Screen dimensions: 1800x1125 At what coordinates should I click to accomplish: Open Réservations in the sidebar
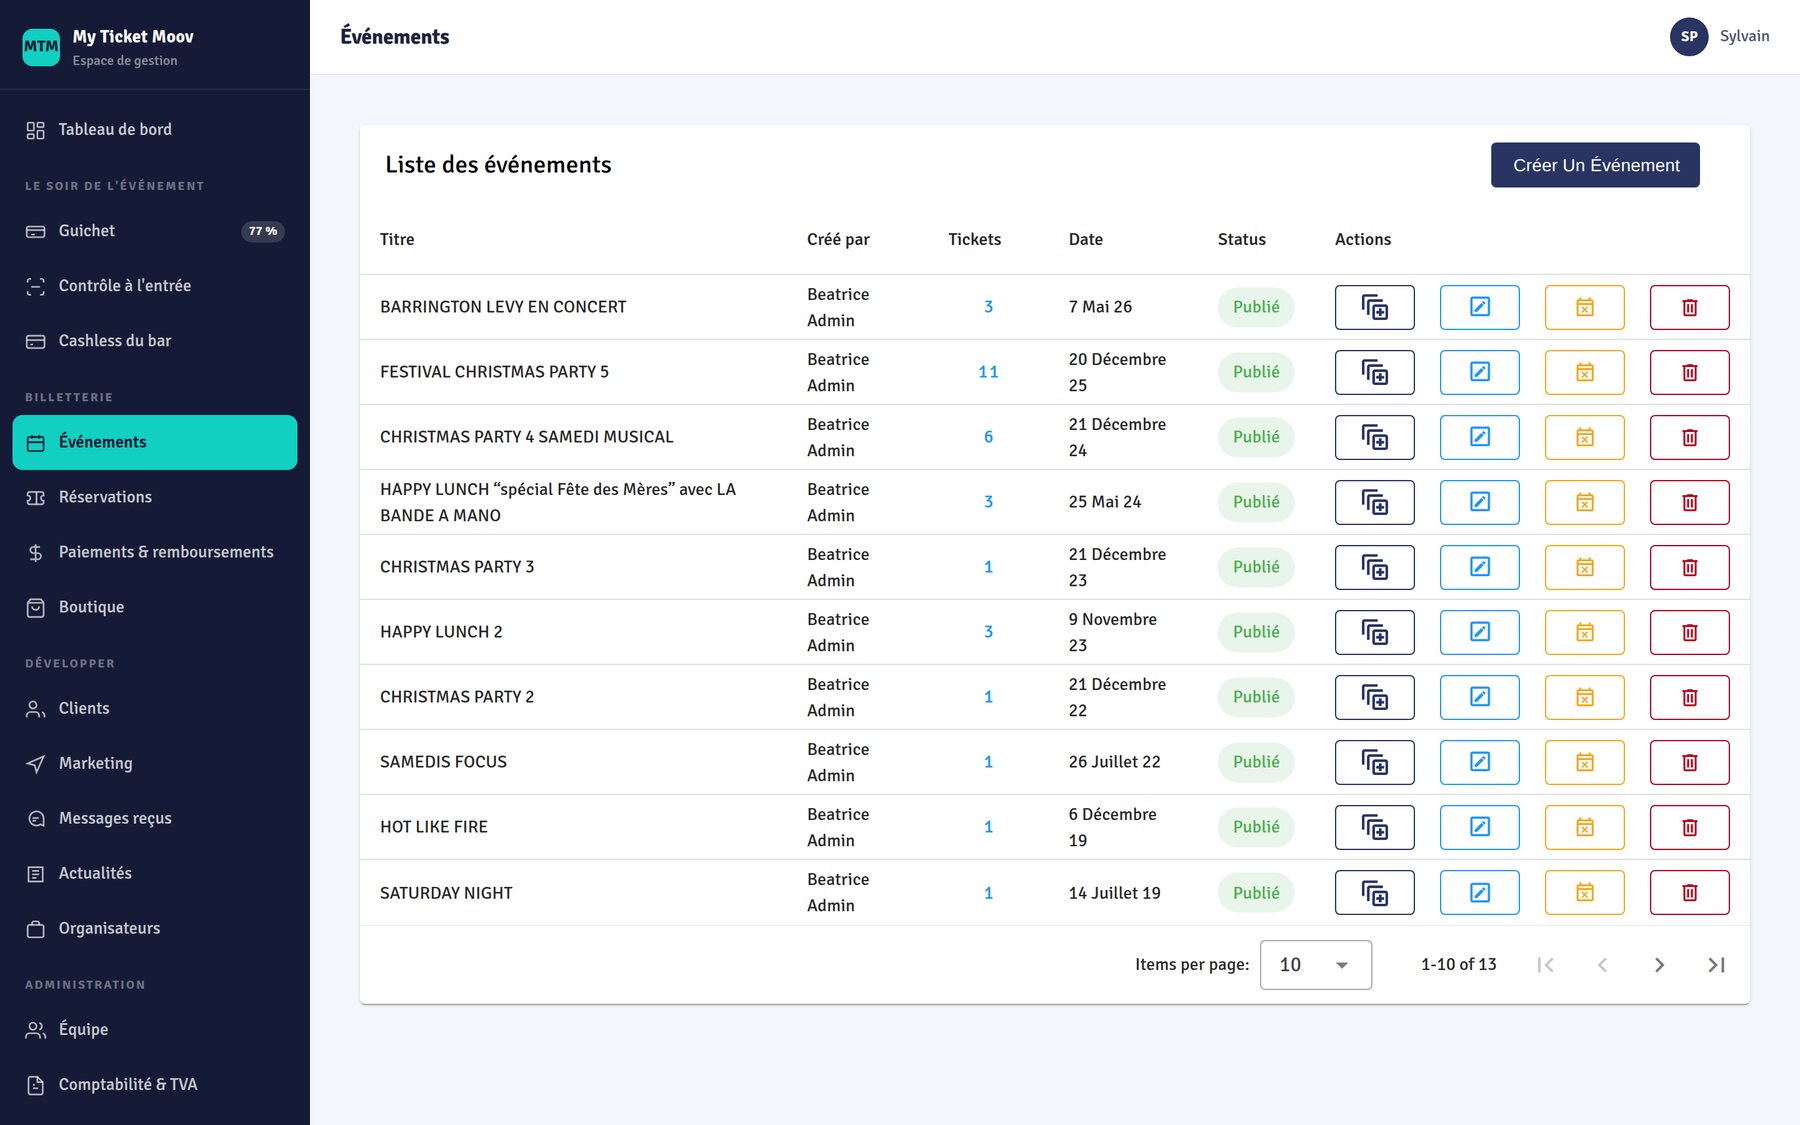click(x=155, y=497)
